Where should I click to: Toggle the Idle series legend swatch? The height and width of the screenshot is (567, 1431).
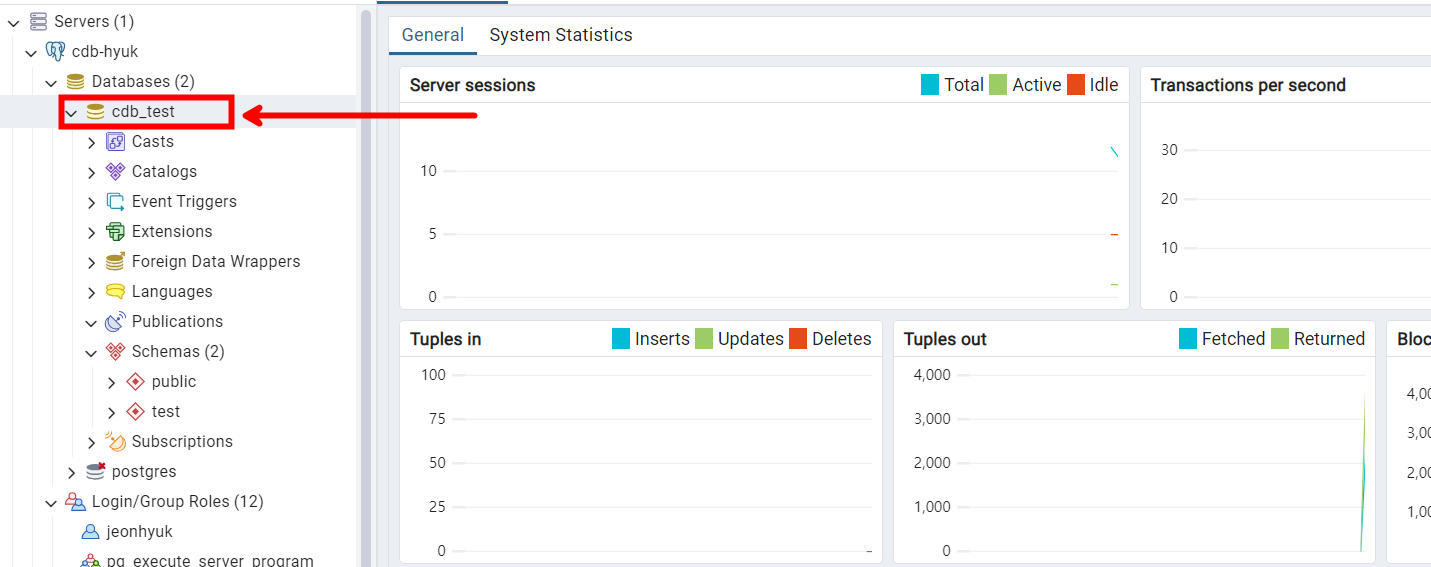pyautogui.click(x=1076, y=85)
